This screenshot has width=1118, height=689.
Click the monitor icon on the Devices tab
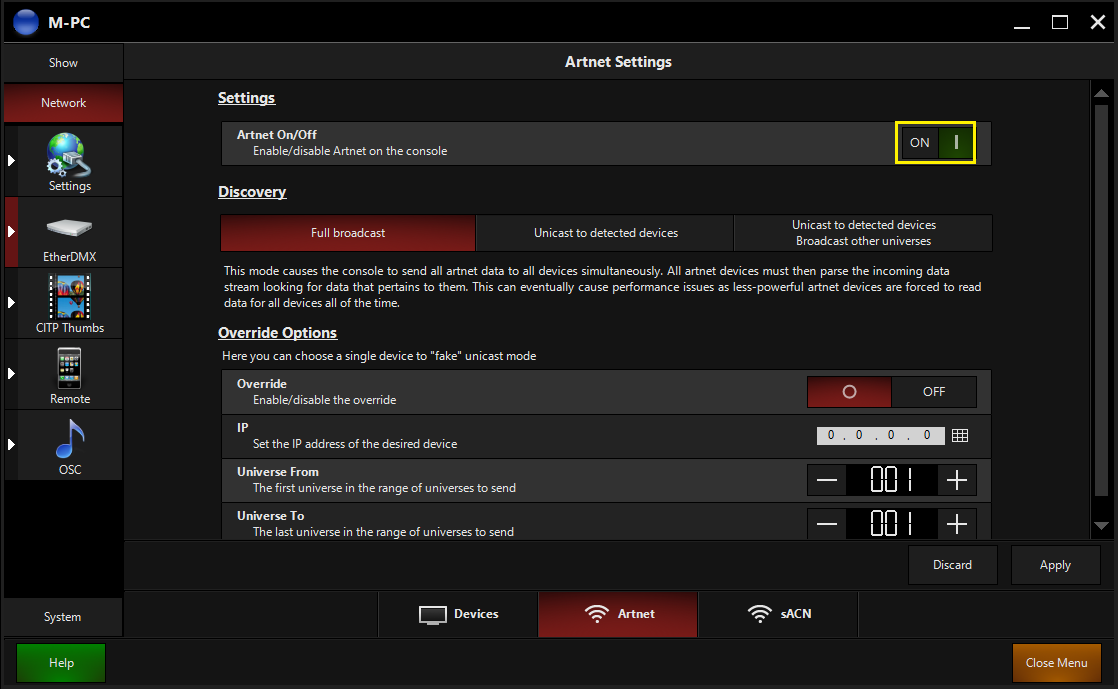coord(433,614)
